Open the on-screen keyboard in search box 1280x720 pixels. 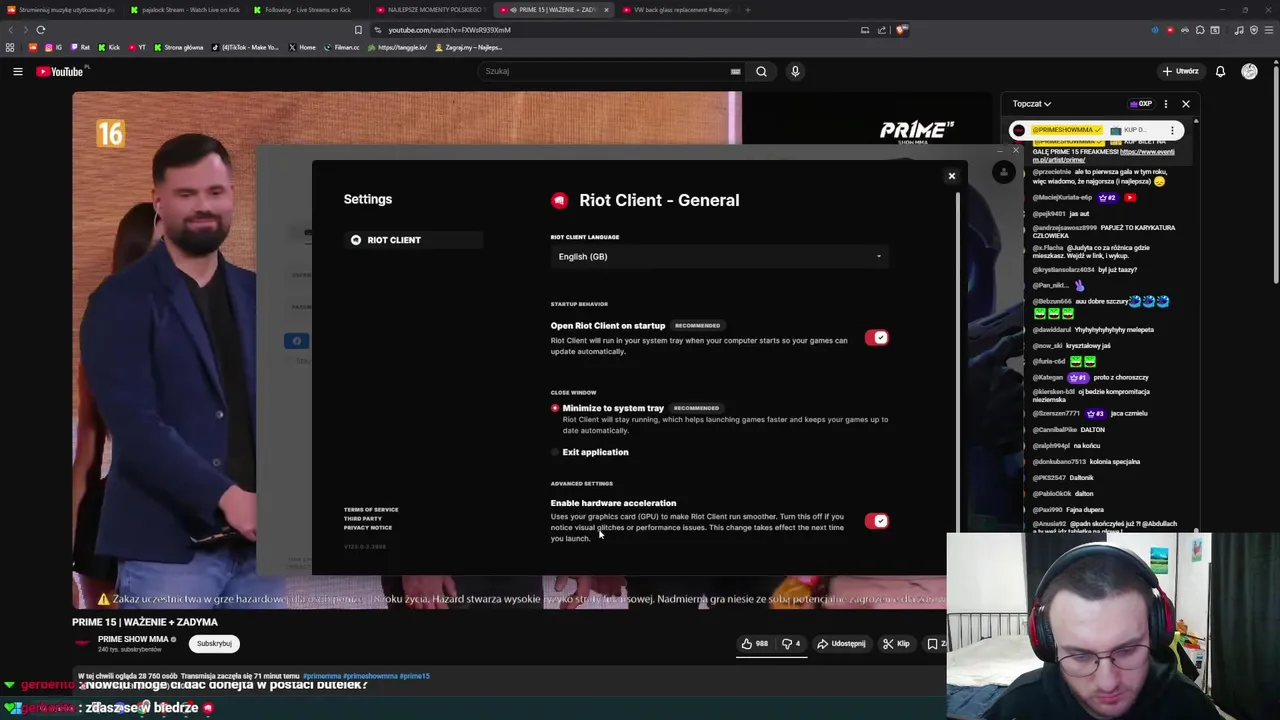[735, 71]
